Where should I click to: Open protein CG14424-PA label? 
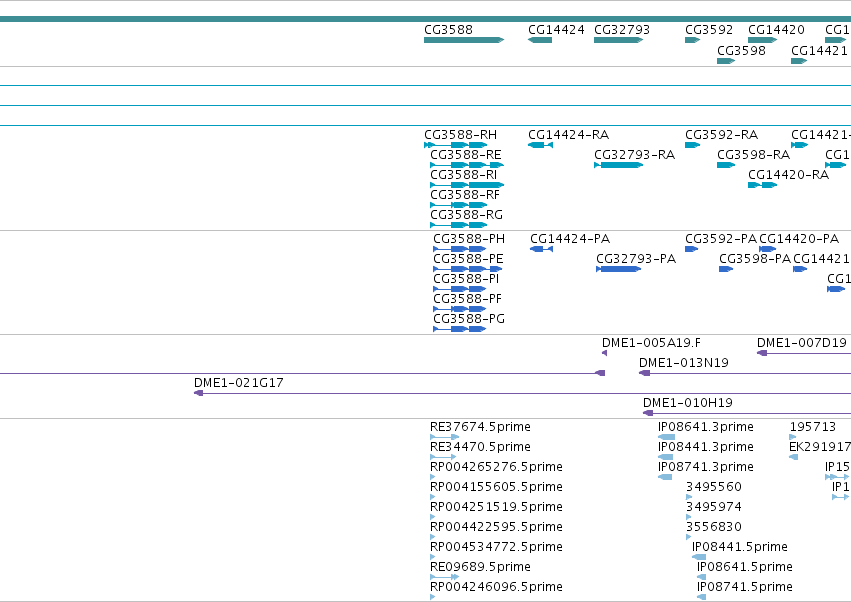tap(570, 239)
